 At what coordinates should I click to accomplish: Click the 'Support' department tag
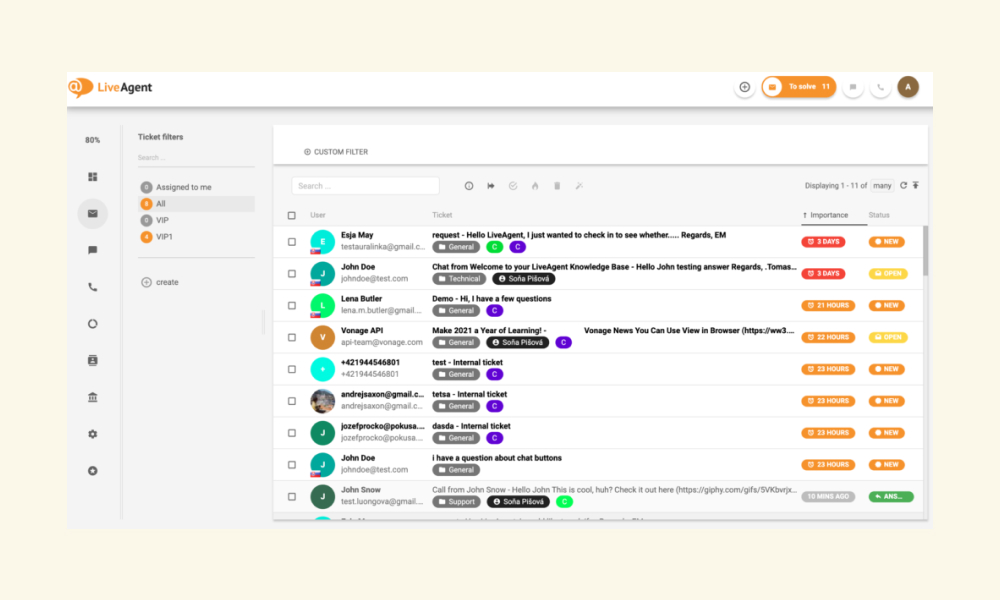tap(457, 502)
